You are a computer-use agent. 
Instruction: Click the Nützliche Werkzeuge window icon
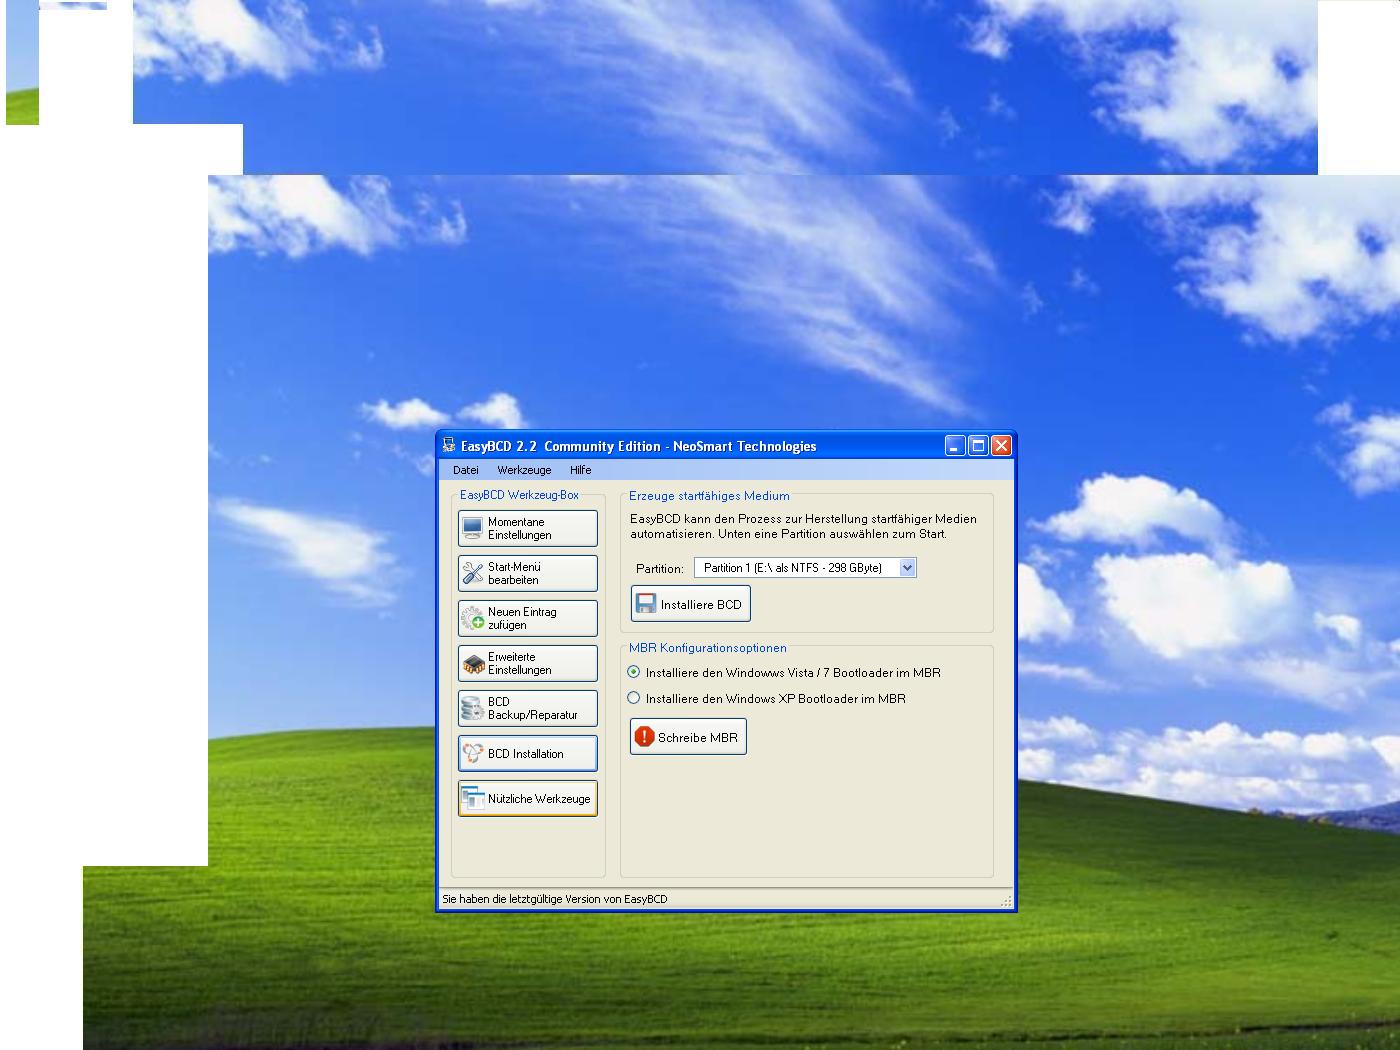pyautogui.click(x=473, y=799)
